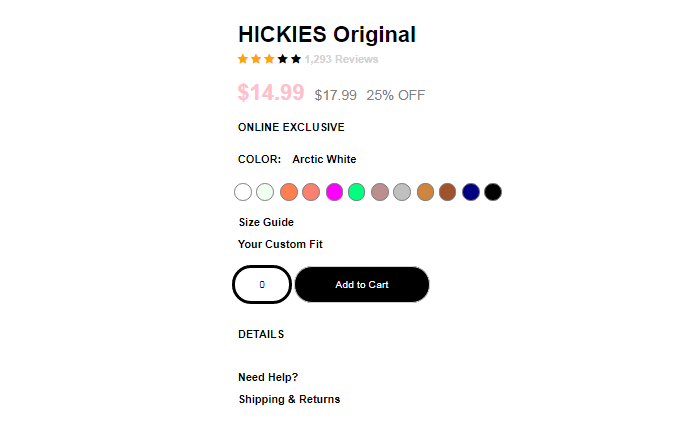The image size is (681, 436).
Task: Focus the quantity input field
Action: [x=262, y=284]
